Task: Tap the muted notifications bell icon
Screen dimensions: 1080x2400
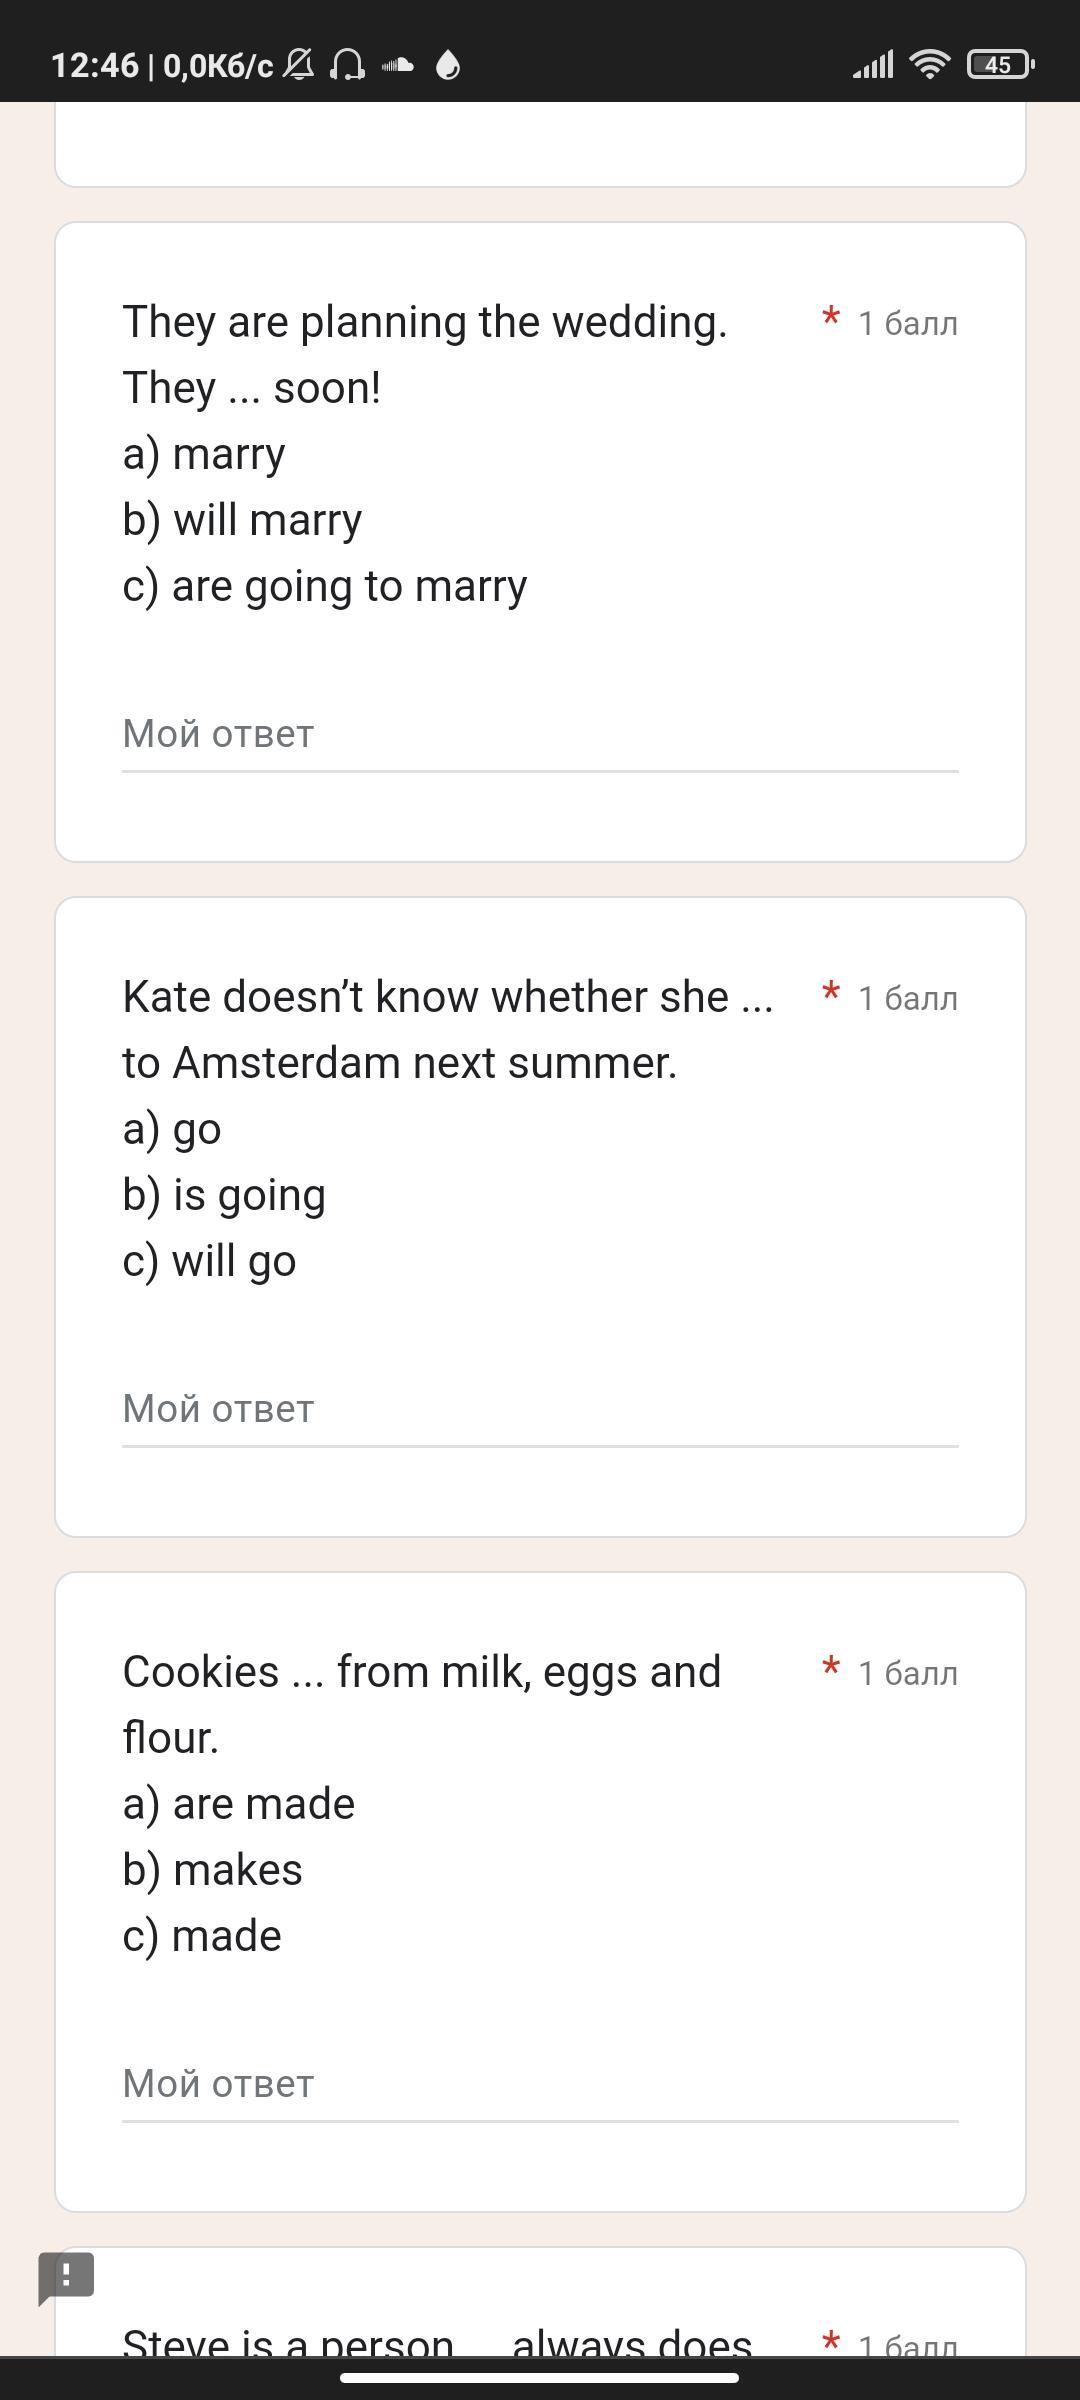Action: coord(299,66)
